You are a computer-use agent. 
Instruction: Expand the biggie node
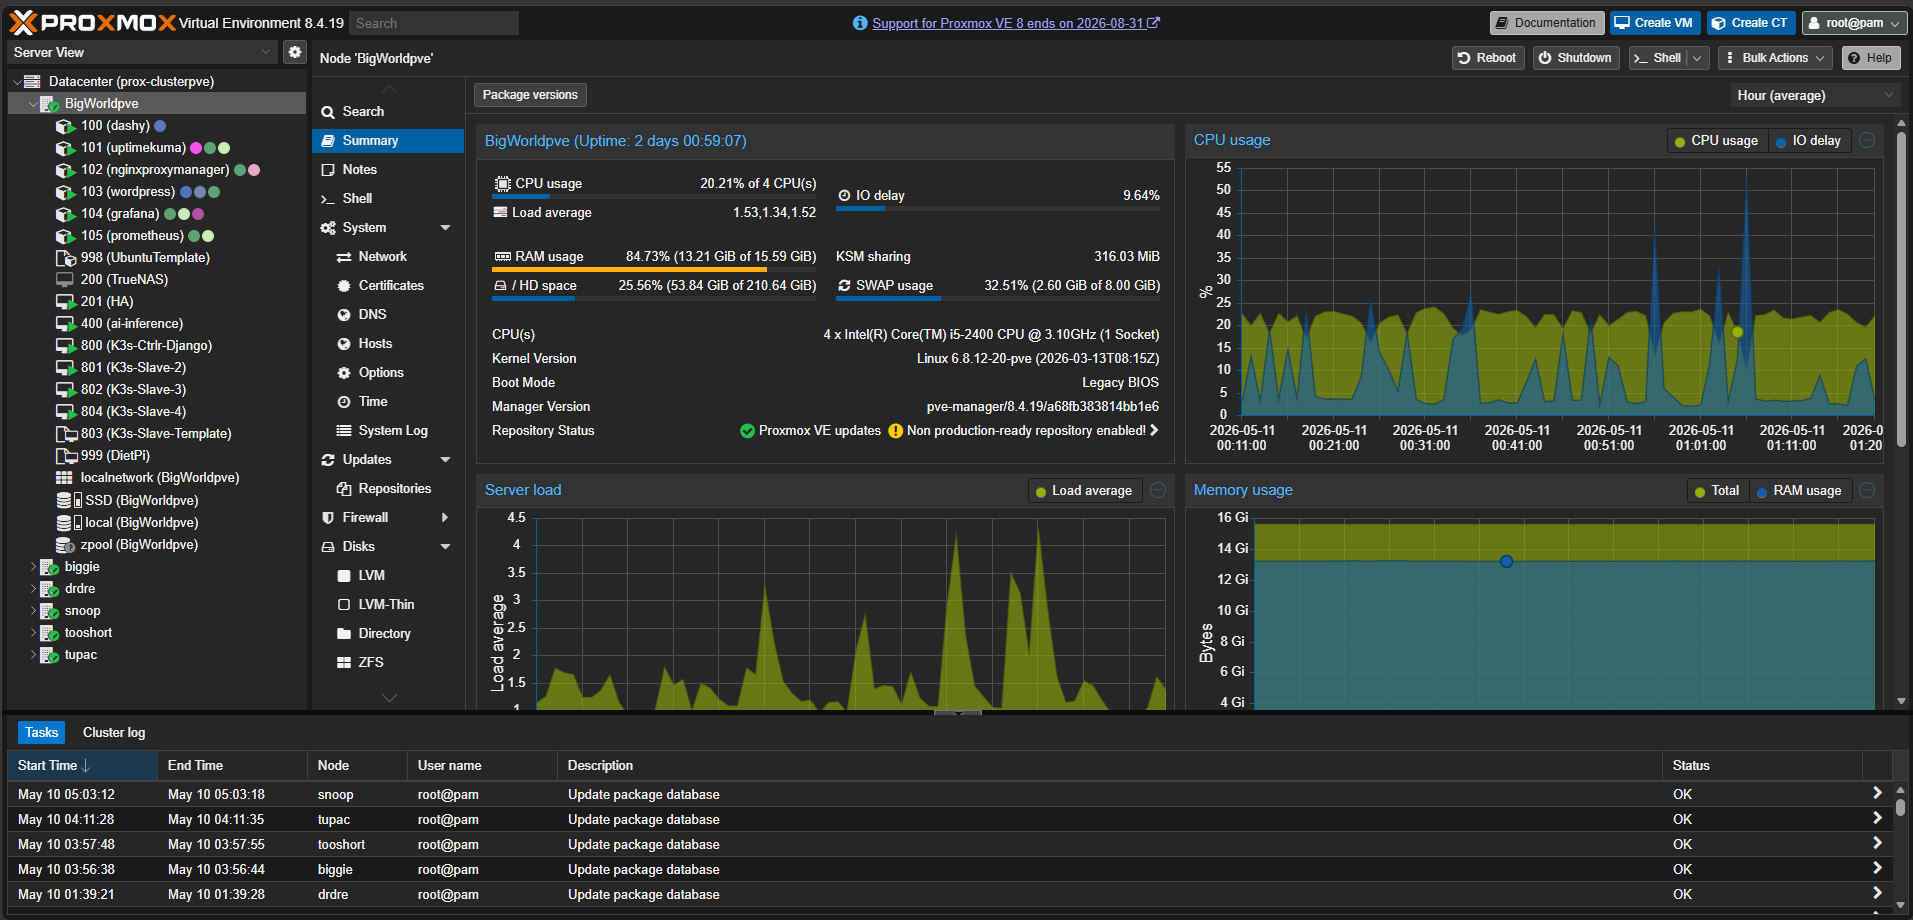tap(33, 567)
